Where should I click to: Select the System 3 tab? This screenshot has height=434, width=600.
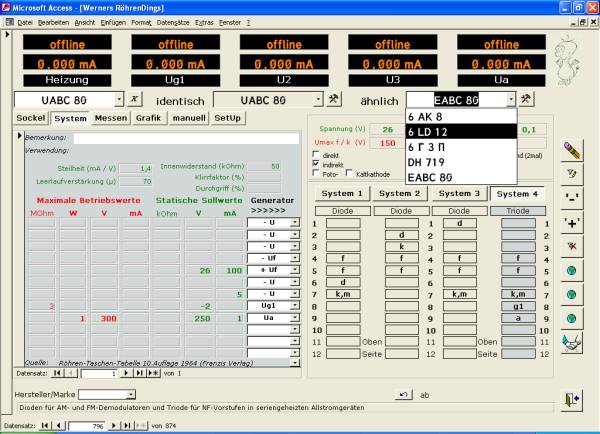(x=459, y=194)
